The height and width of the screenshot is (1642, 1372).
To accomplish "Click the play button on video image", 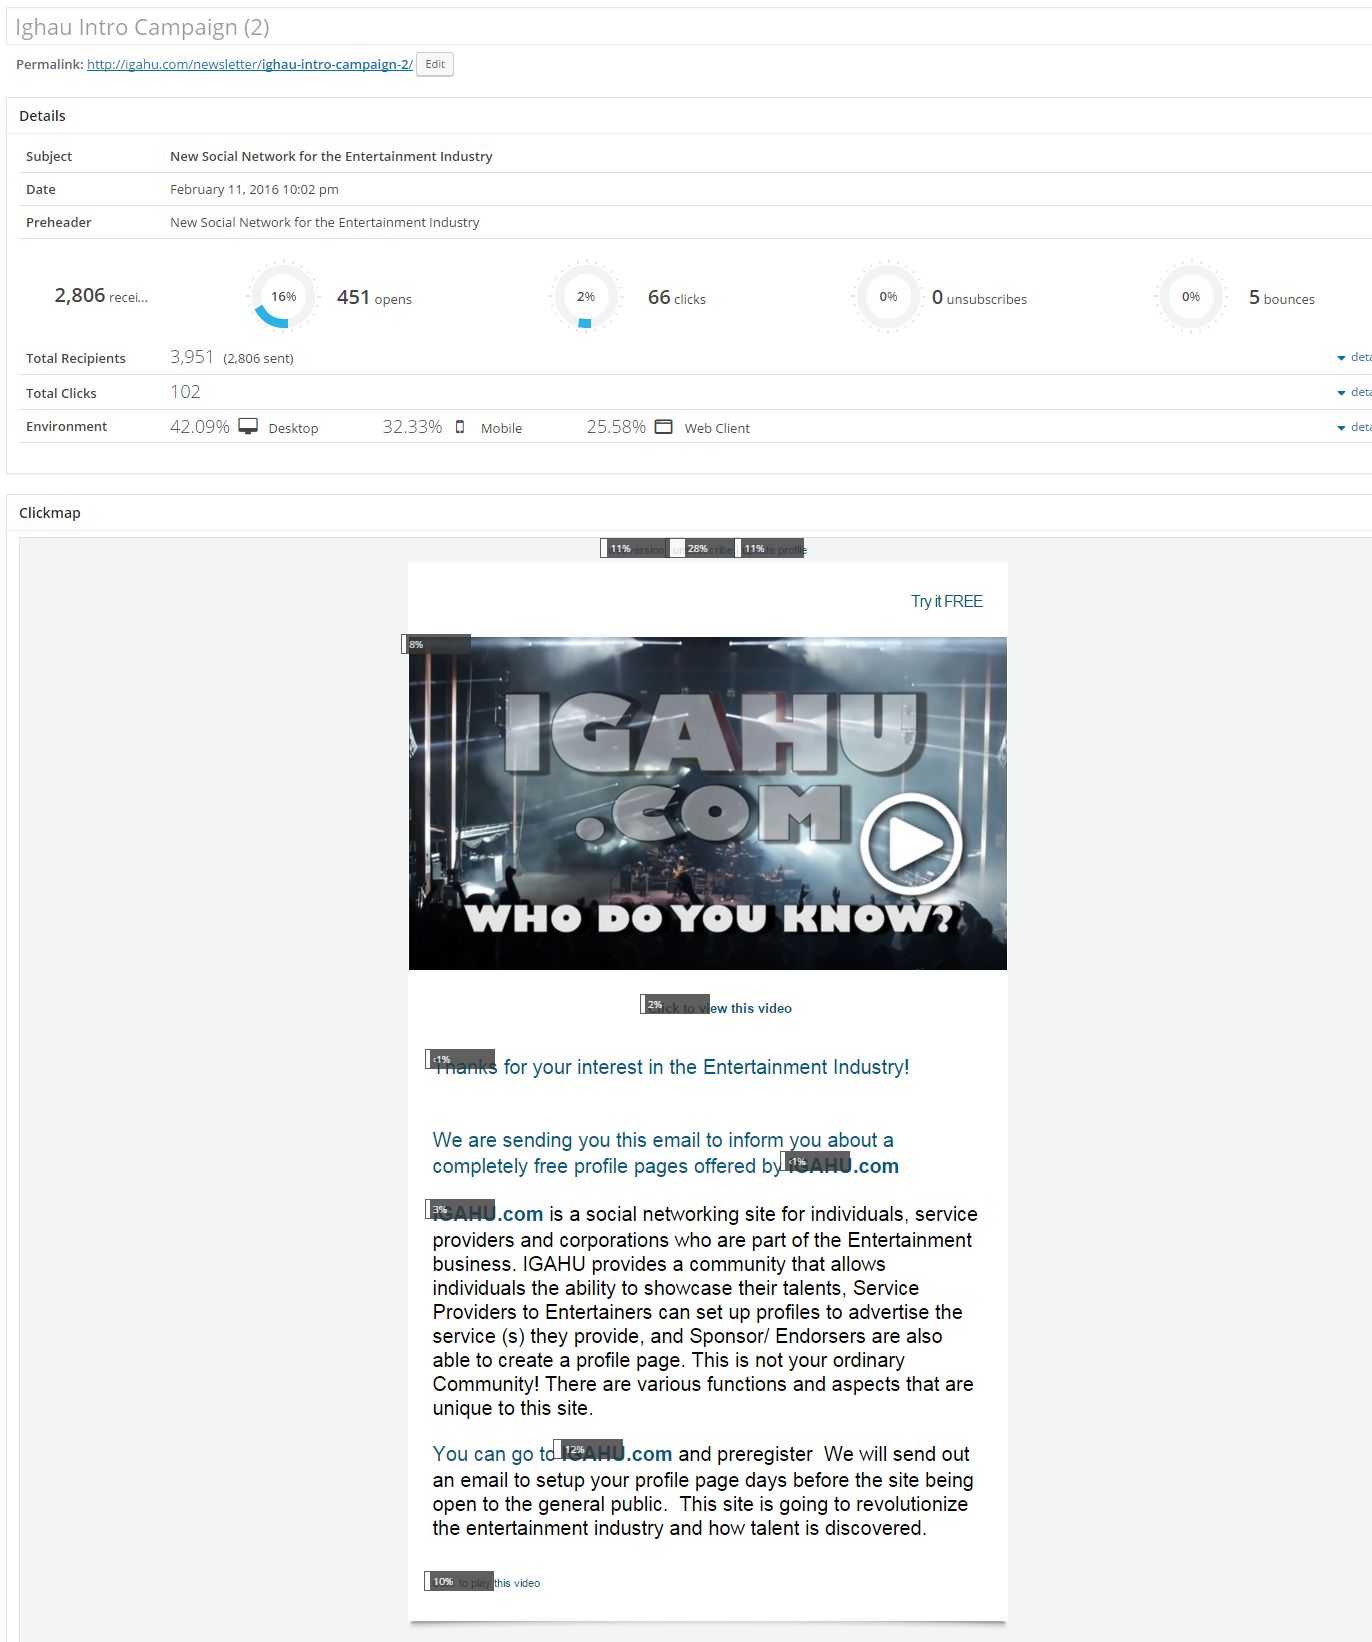I will [911, 843].
